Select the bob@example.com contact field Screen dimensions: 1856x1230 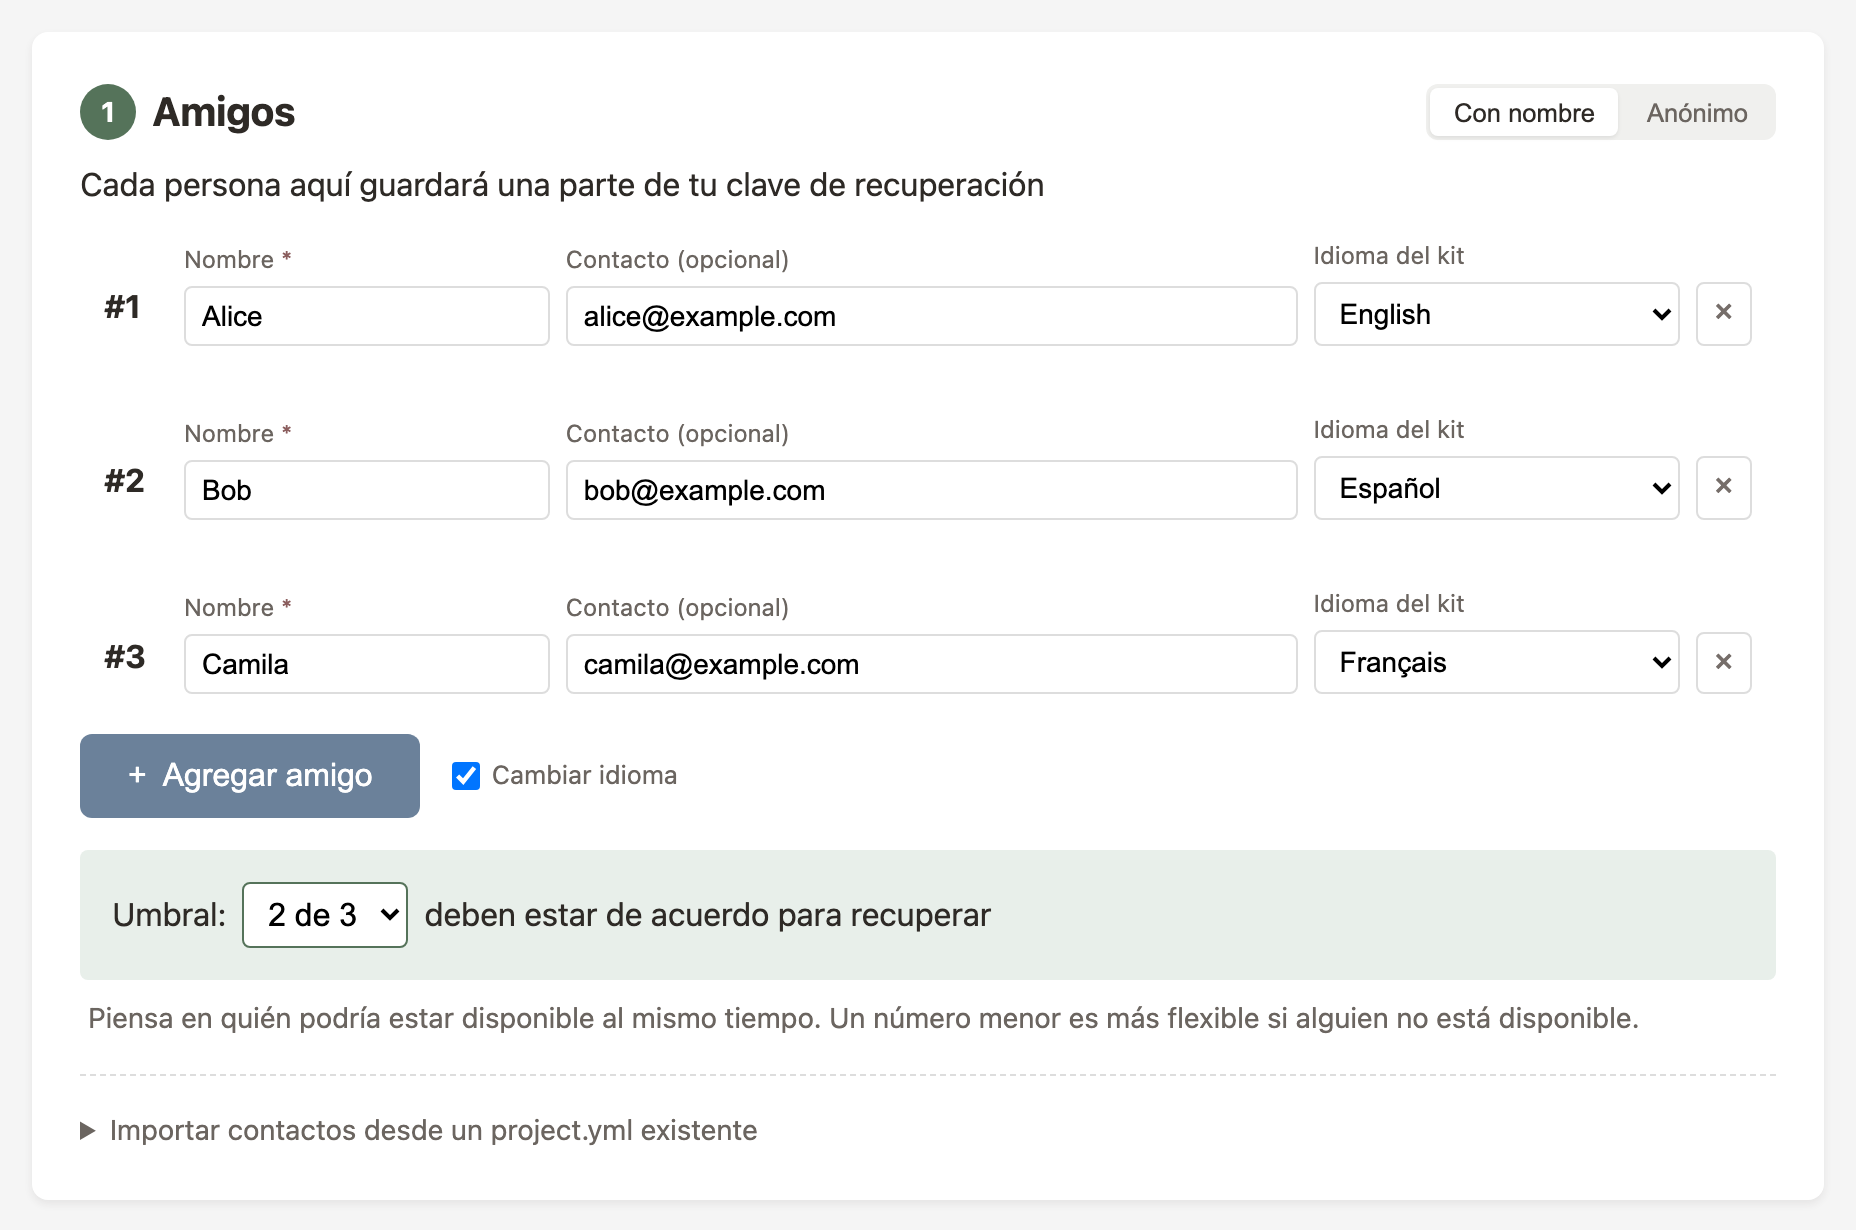(x=930, y=490)
